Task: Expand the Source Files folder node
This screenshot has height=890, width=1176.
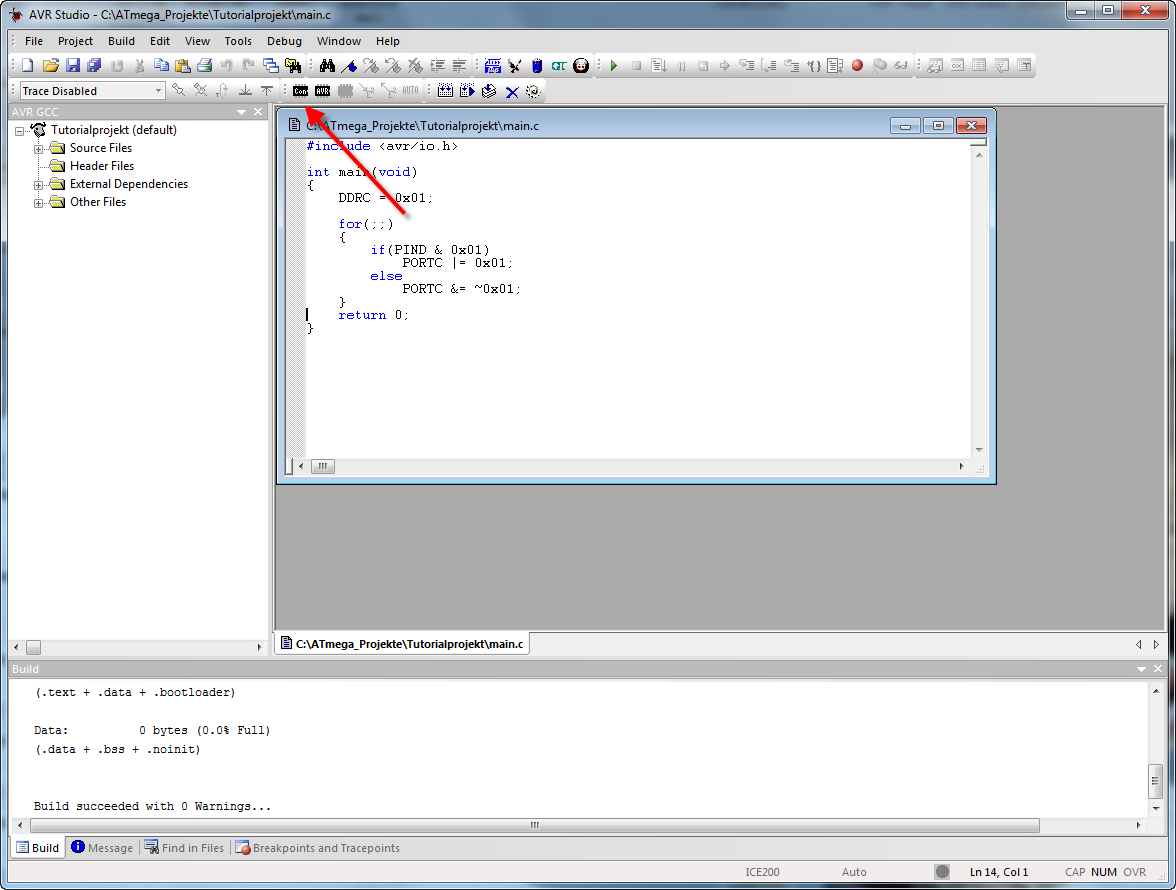Action: coord(38,149)
